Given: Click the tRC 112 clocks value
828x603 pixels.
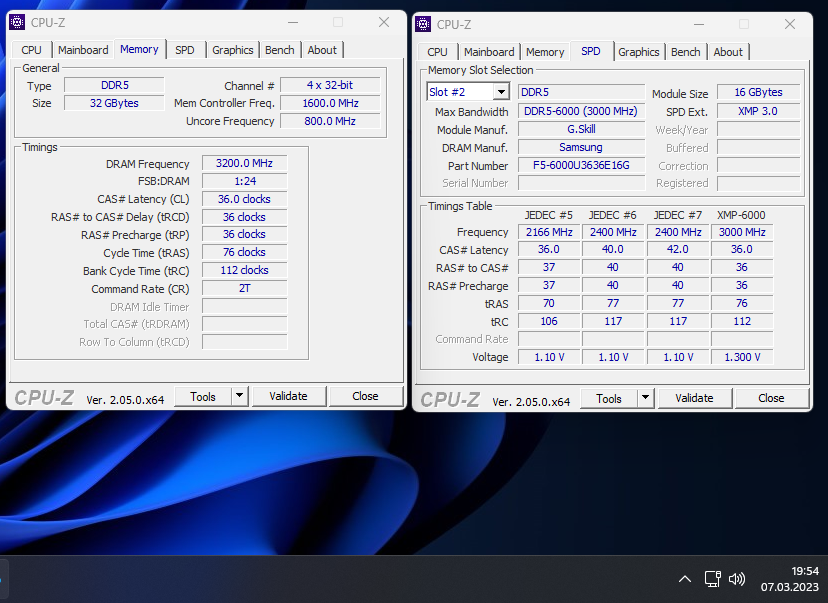Looking at the screenshot, I should tap(244, 270).
